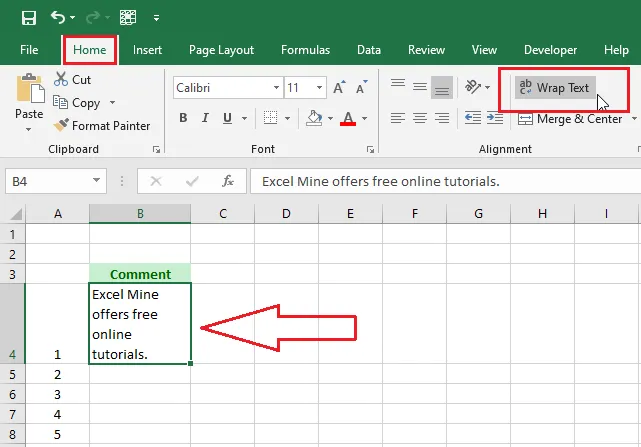Click the formula bar text field
Screen dimensions: 641x447
[x=446, y=181]
